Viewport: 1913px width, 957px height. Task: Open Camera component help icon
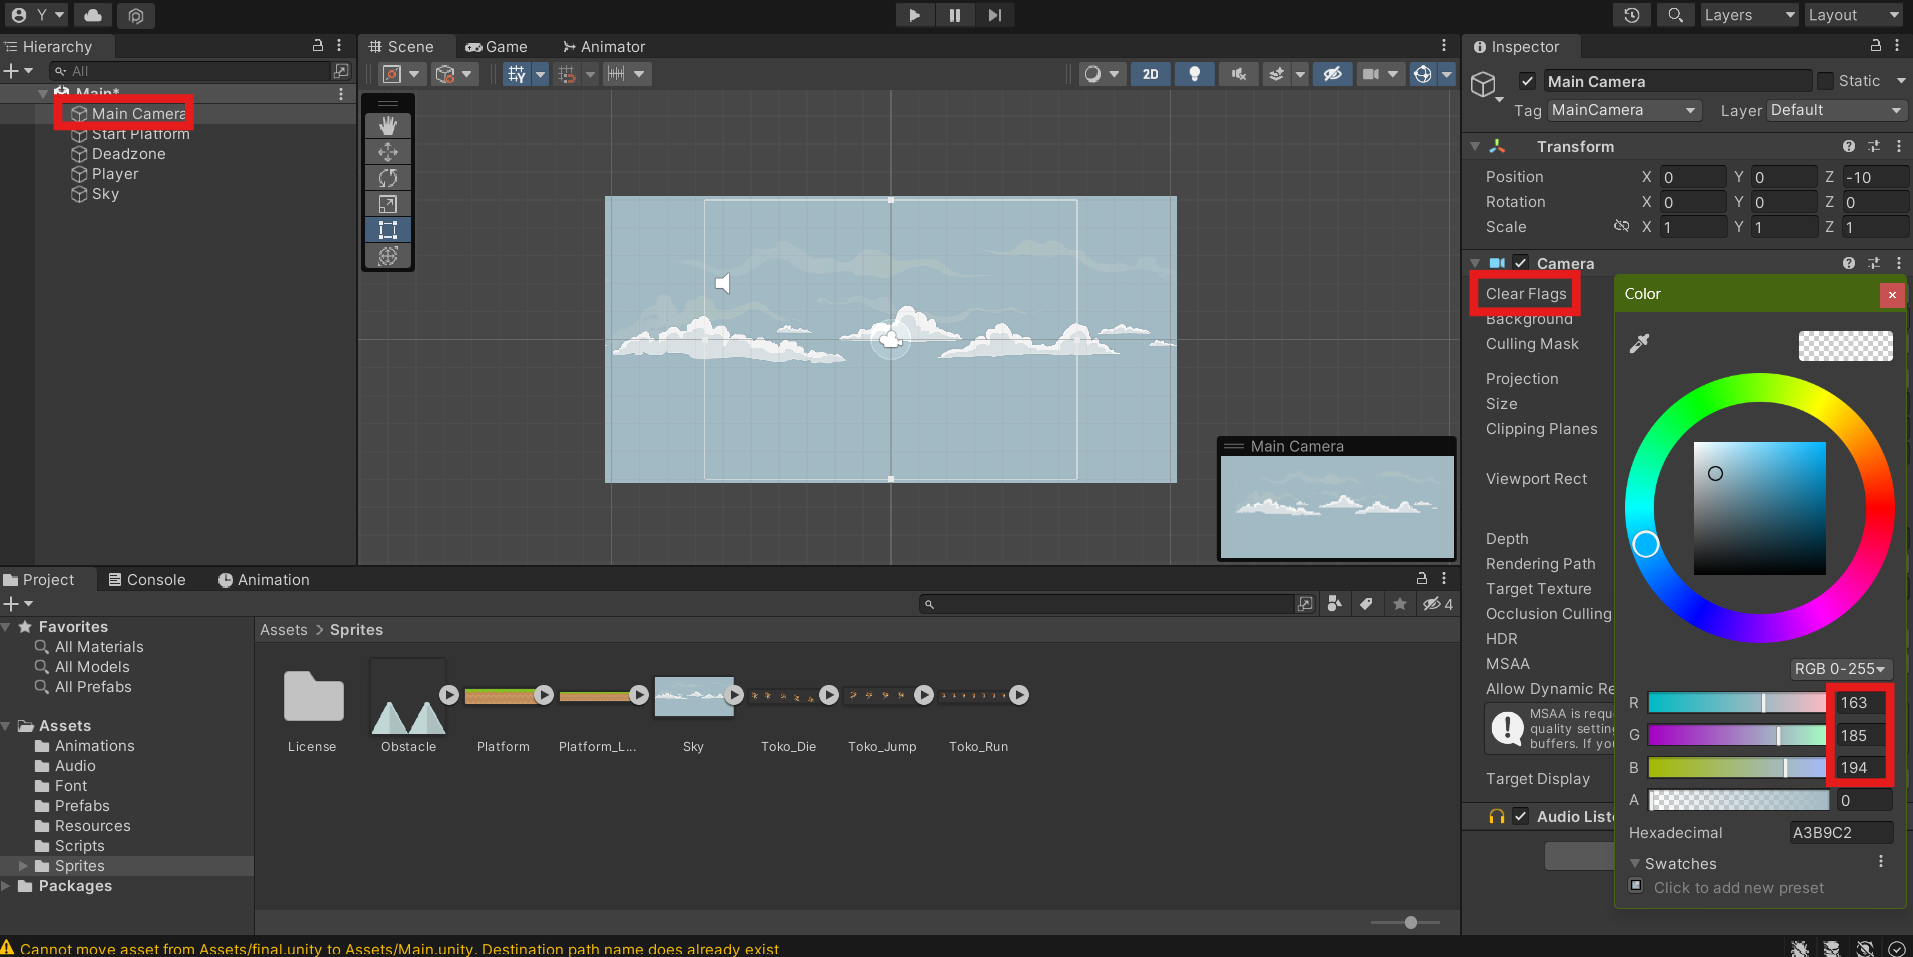pos(1849,263)
